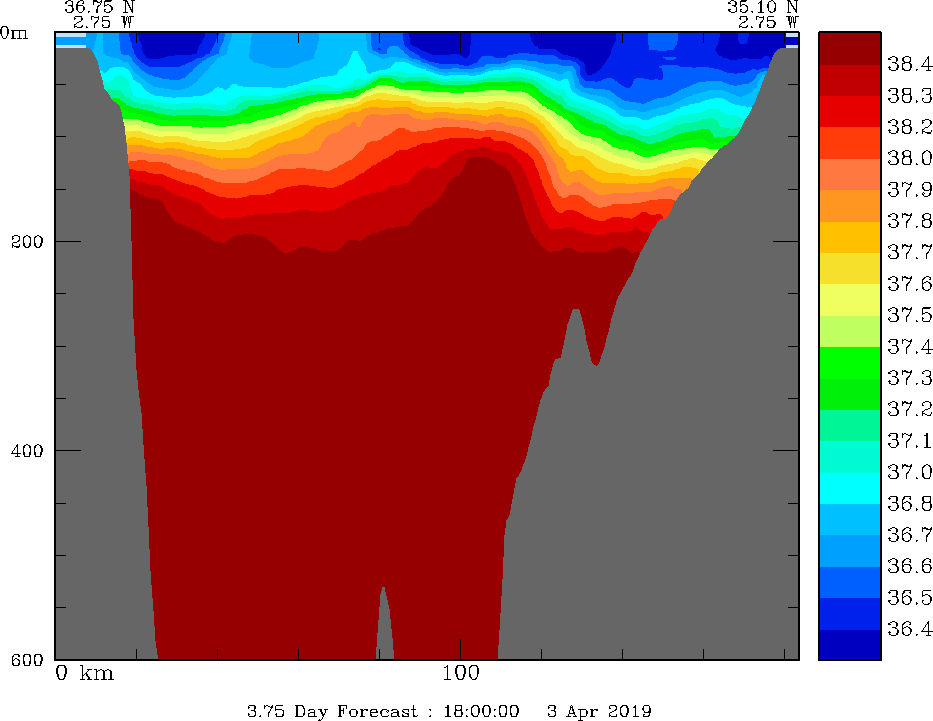Image resolution: width=933 pixels, height=721 pixels.
Task: Click the '0 km' distance axis label
Action: pyautogui.click(x=84, y=673)
